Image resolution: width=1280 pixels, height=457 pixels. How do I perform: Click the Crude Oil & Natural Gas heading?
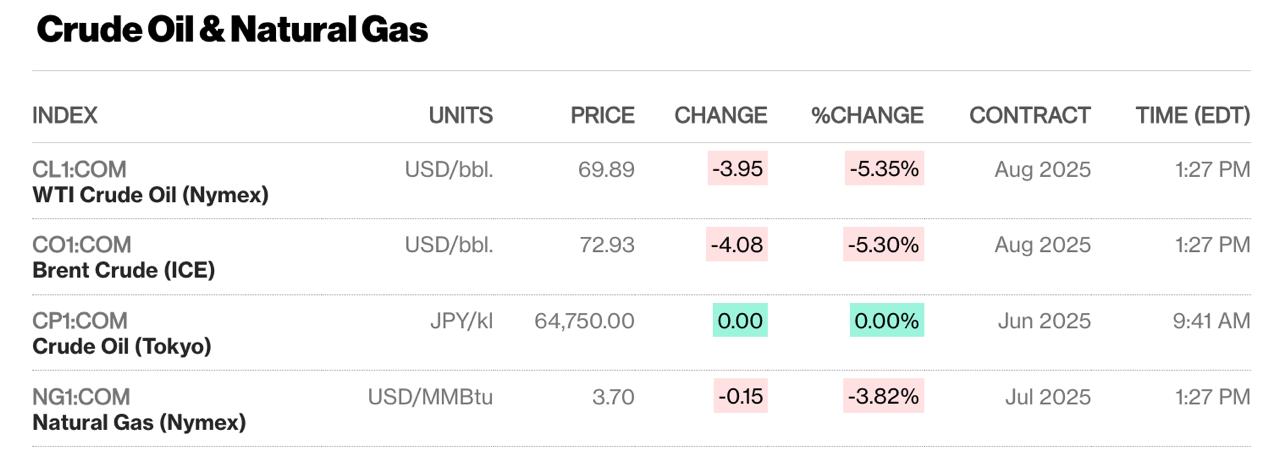(232, 30)
